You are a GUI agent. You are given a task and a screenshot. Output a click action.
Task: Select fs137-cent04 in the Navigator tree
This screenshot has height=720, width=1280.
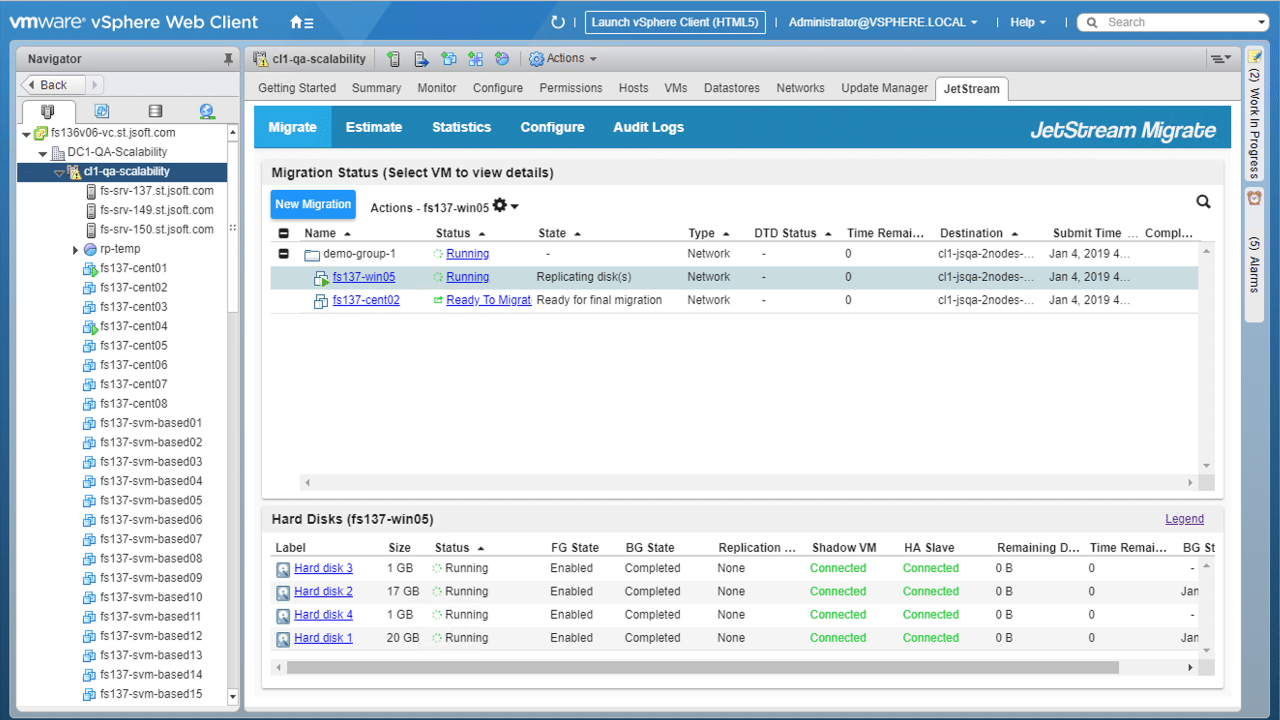133,326
